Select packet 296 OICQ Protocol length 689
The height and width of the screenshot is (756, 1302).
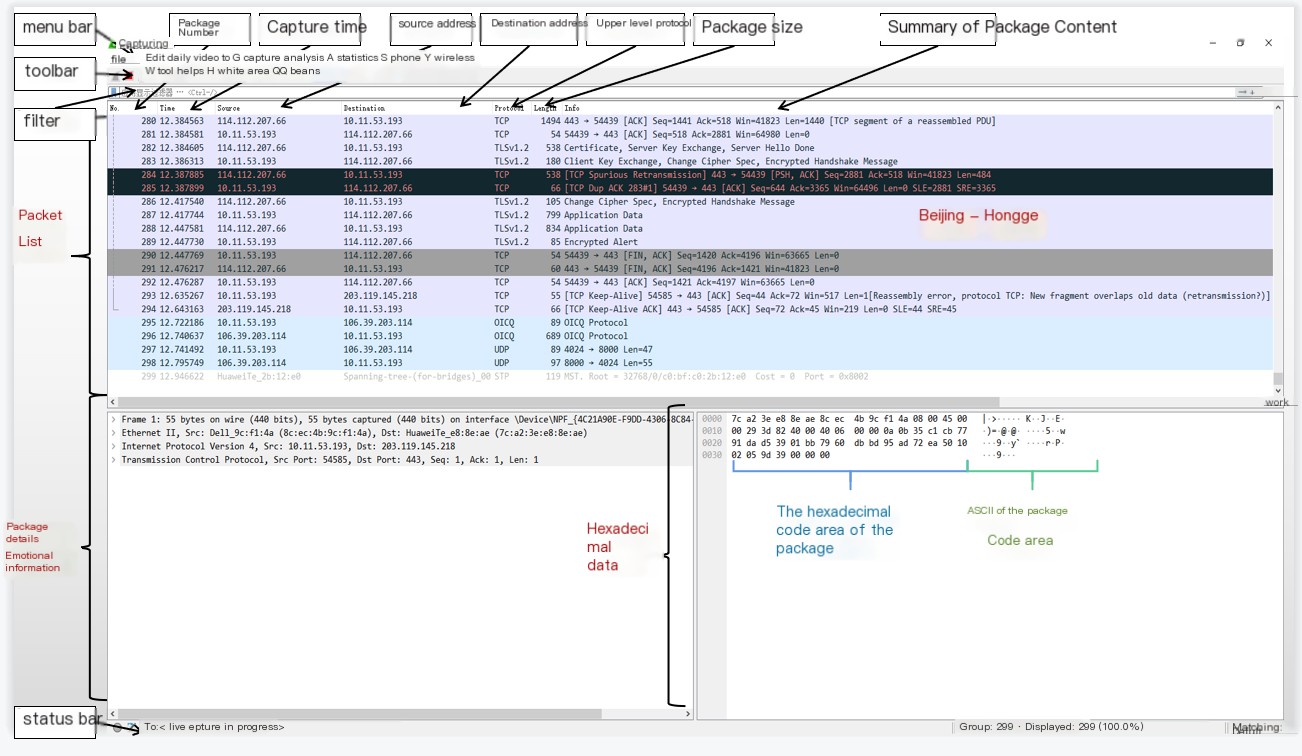click(690, 337)
